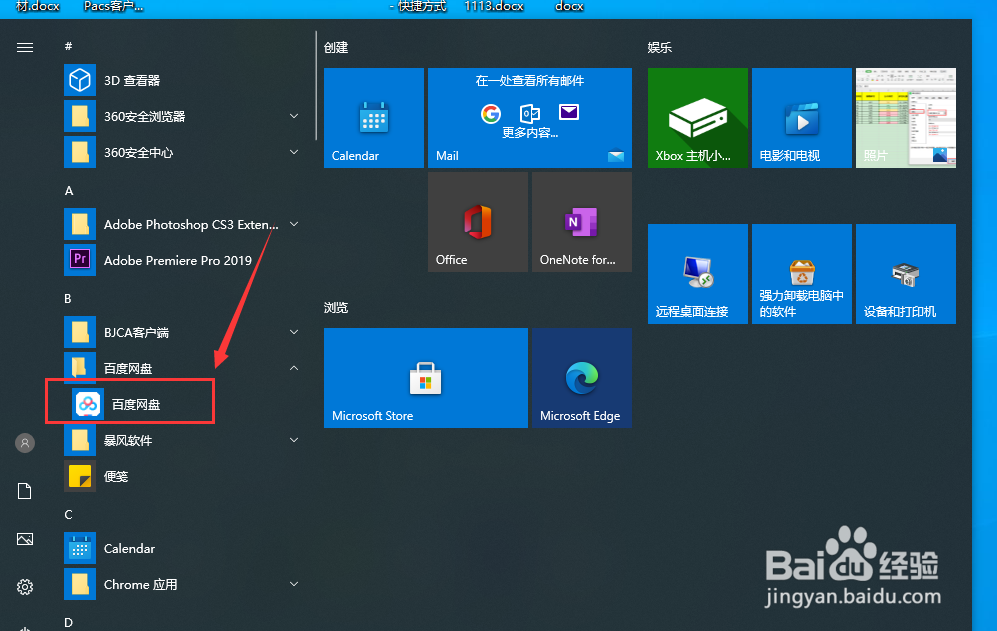Click the Google account icon in Mail tile
Screen dimensions: 997x631
(490, 114)
